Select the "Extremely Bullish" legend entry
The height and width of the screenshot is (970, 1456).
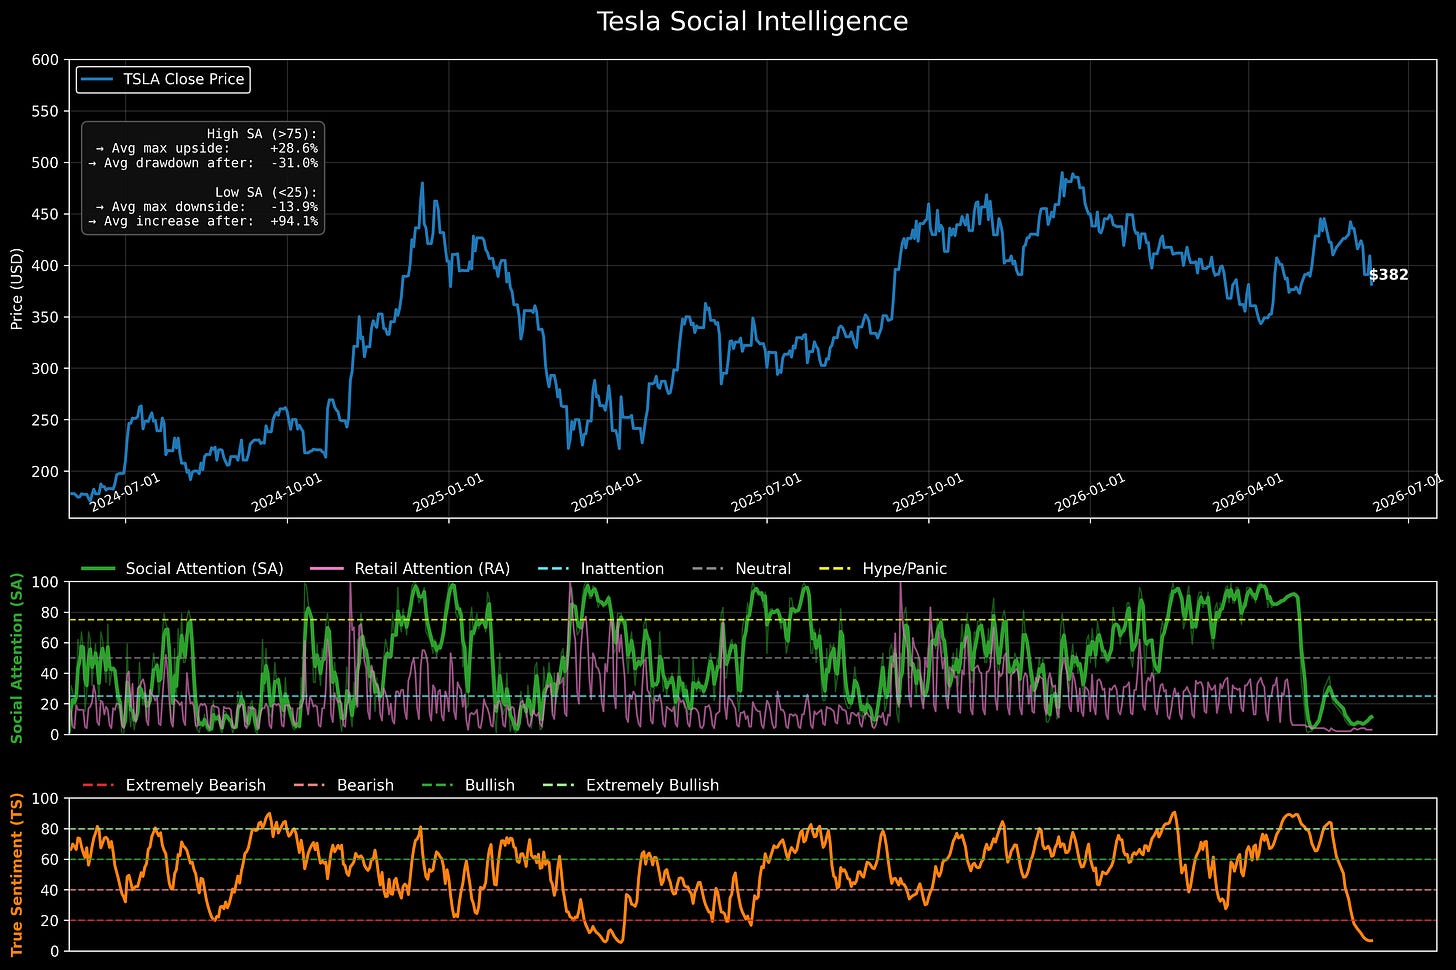pyautogui.click(x=631, y=786)
